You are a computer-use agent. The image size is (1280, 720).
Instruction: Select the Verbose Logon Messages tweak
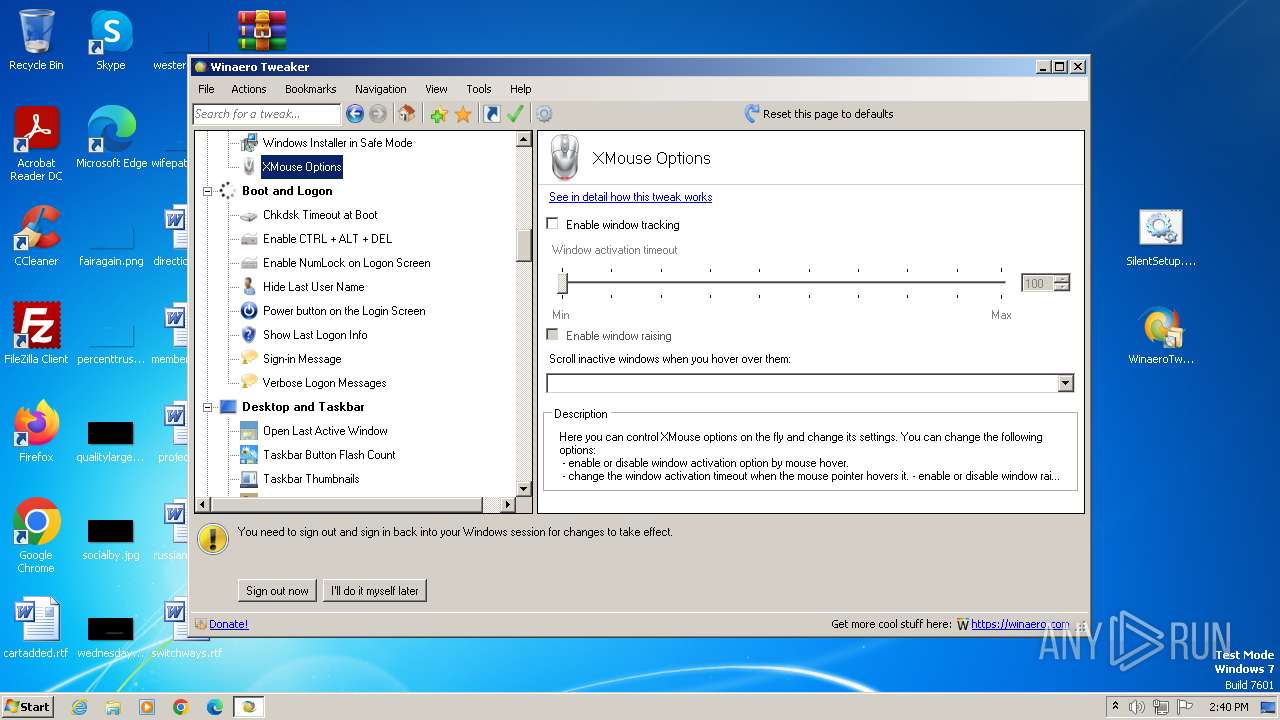324,383
